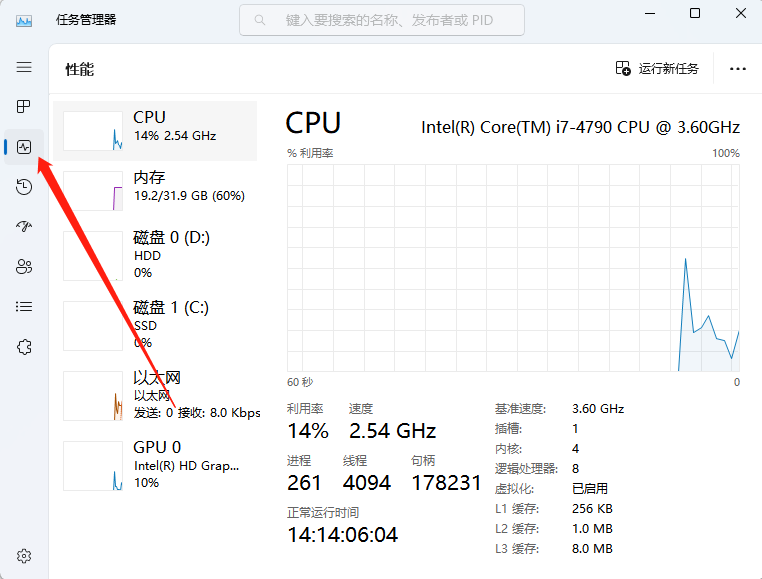Select the 磁盘 0 (D:) item
762x579 pixels.
155,256
